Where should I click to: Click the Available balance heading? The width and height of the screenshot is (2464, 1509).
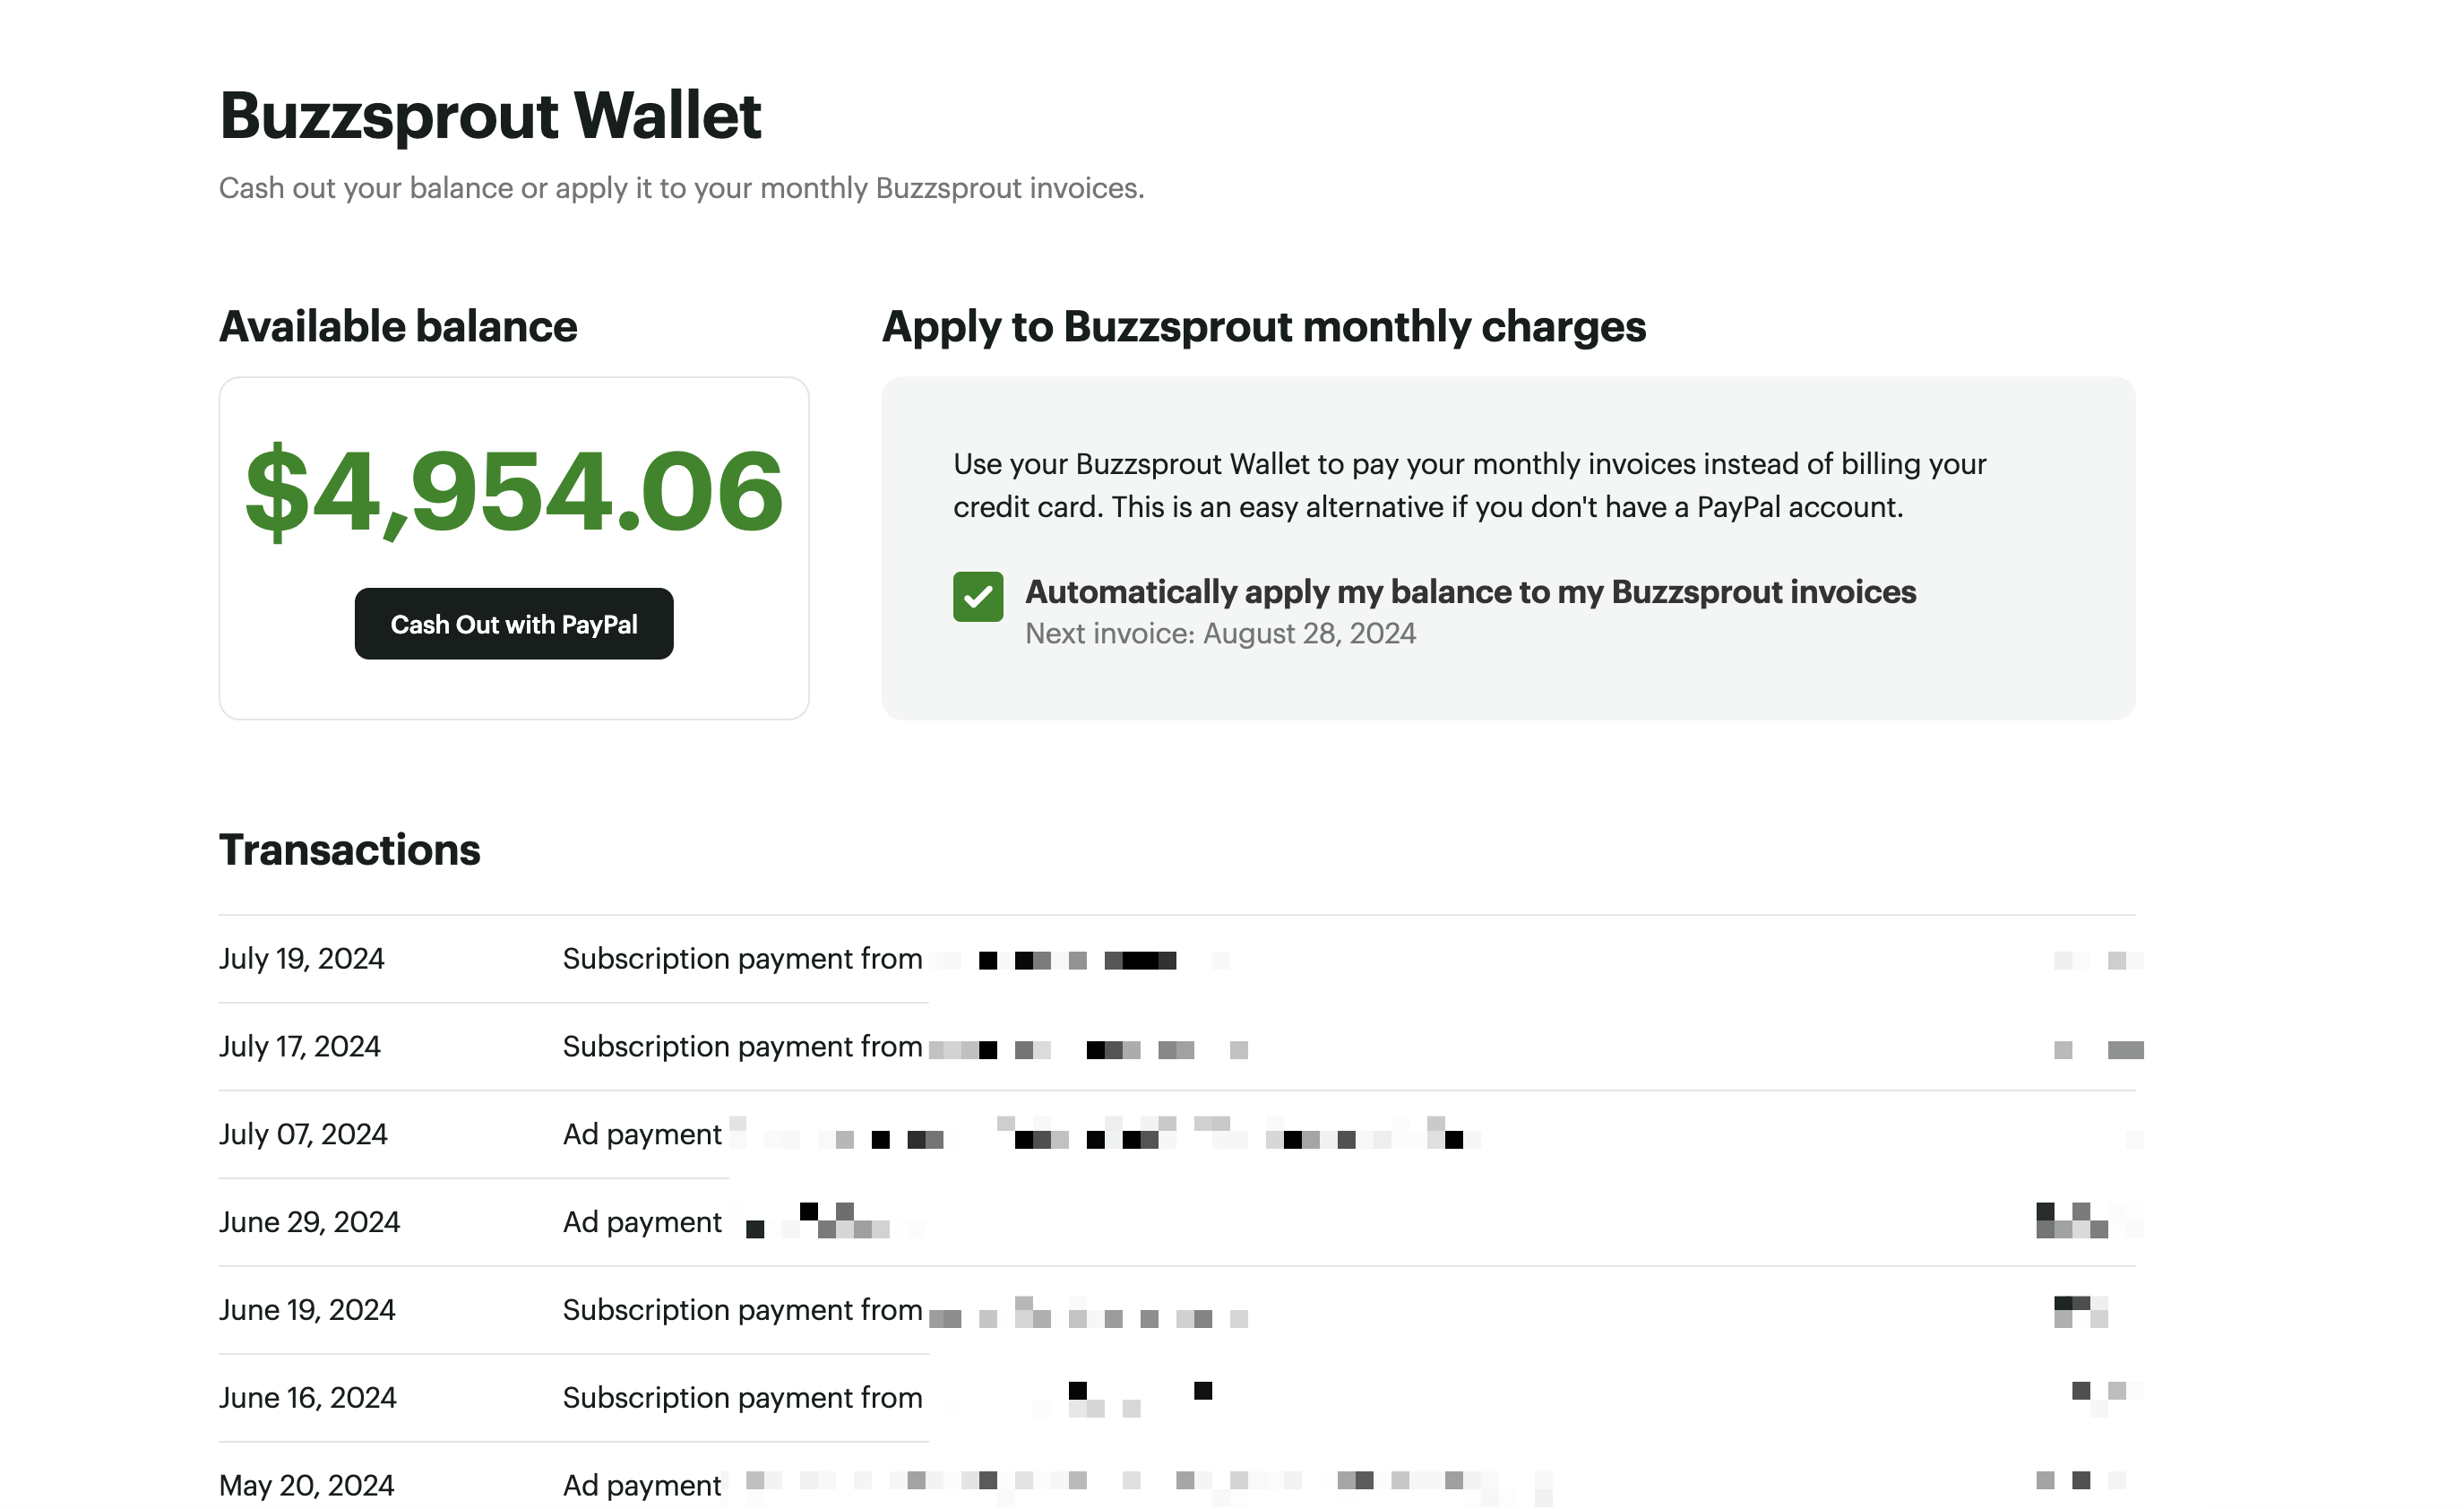(x=398, y=327)
